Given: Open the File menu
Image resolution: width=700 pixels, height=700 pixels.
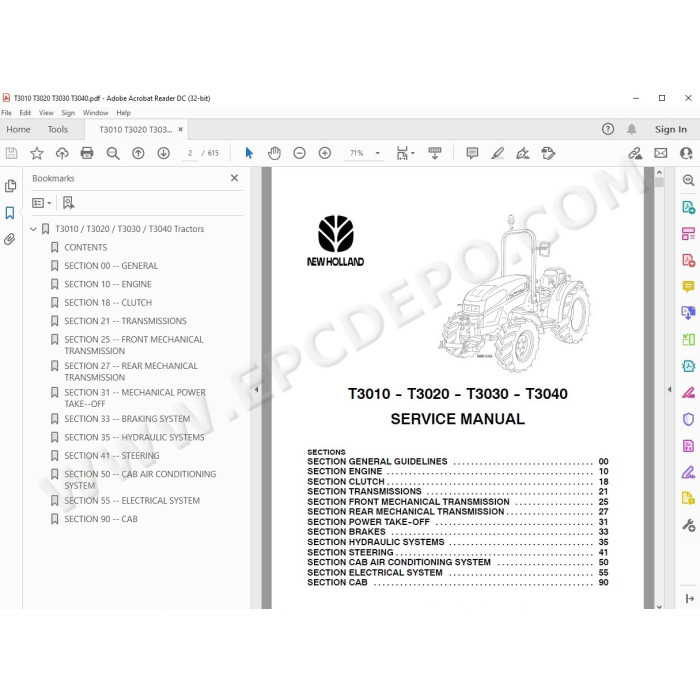Looking at the screenshot, I should (x=6, y=112).
